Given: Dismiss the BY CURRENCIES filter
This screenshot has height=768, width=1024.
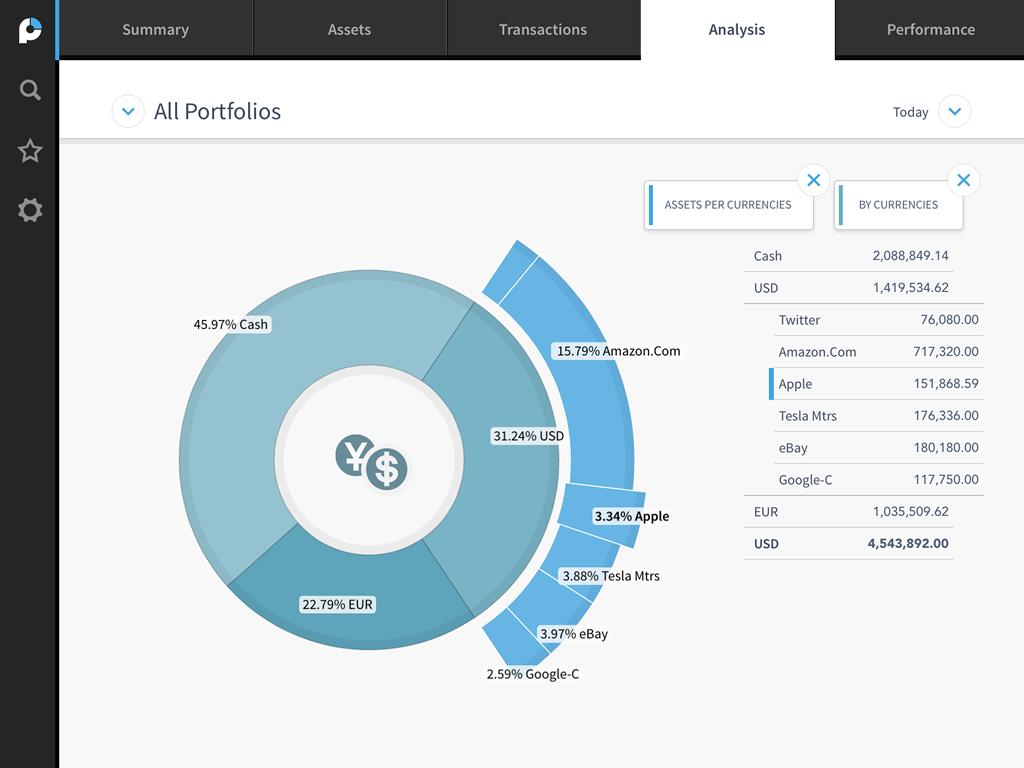Looking at the screenshot, I should tap(963, 180).
